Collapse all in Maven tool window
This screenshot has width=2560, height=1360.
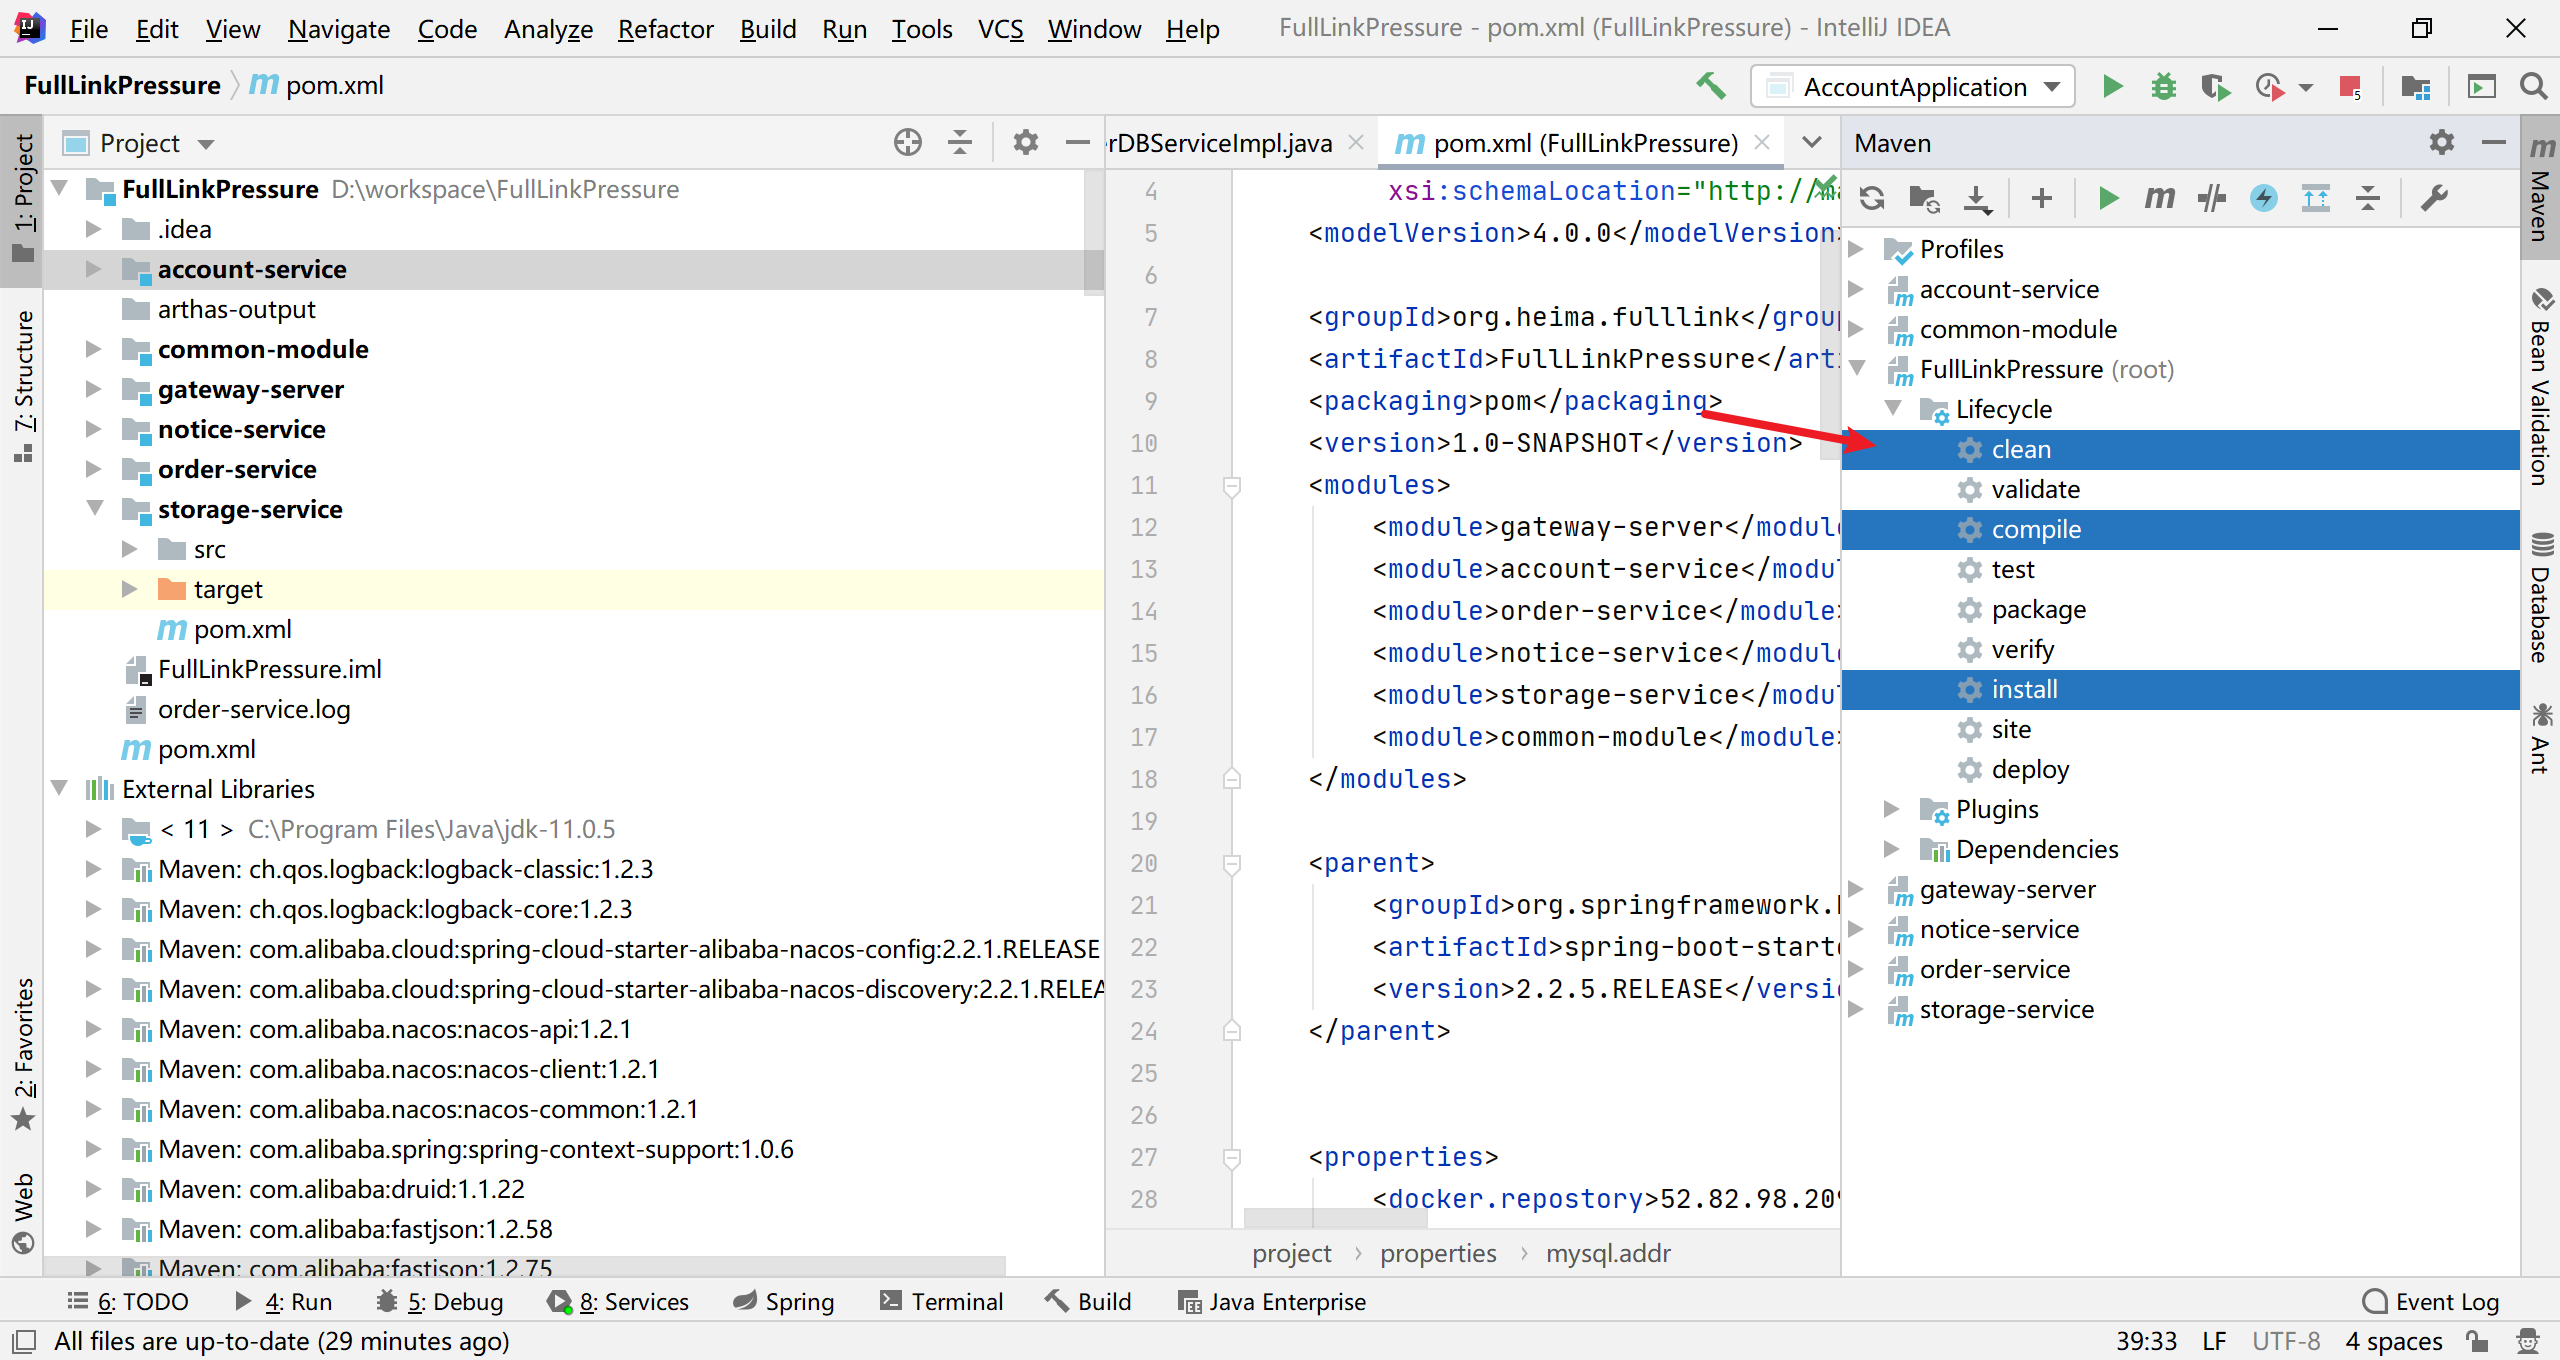2368,198
